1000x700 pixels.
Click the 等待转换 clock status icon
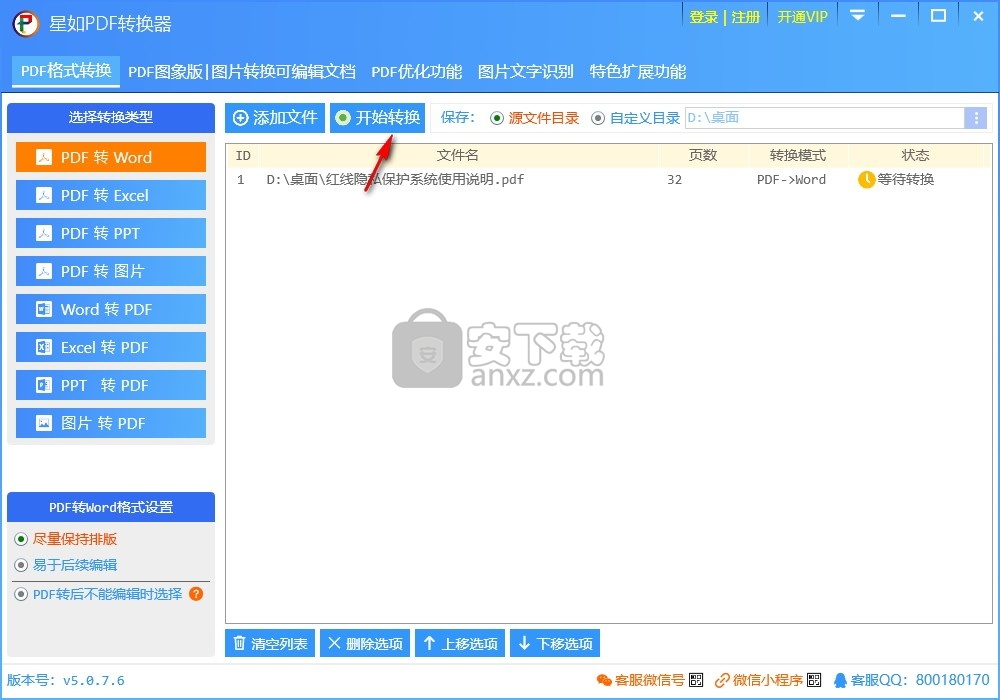(x=866, y=180)
